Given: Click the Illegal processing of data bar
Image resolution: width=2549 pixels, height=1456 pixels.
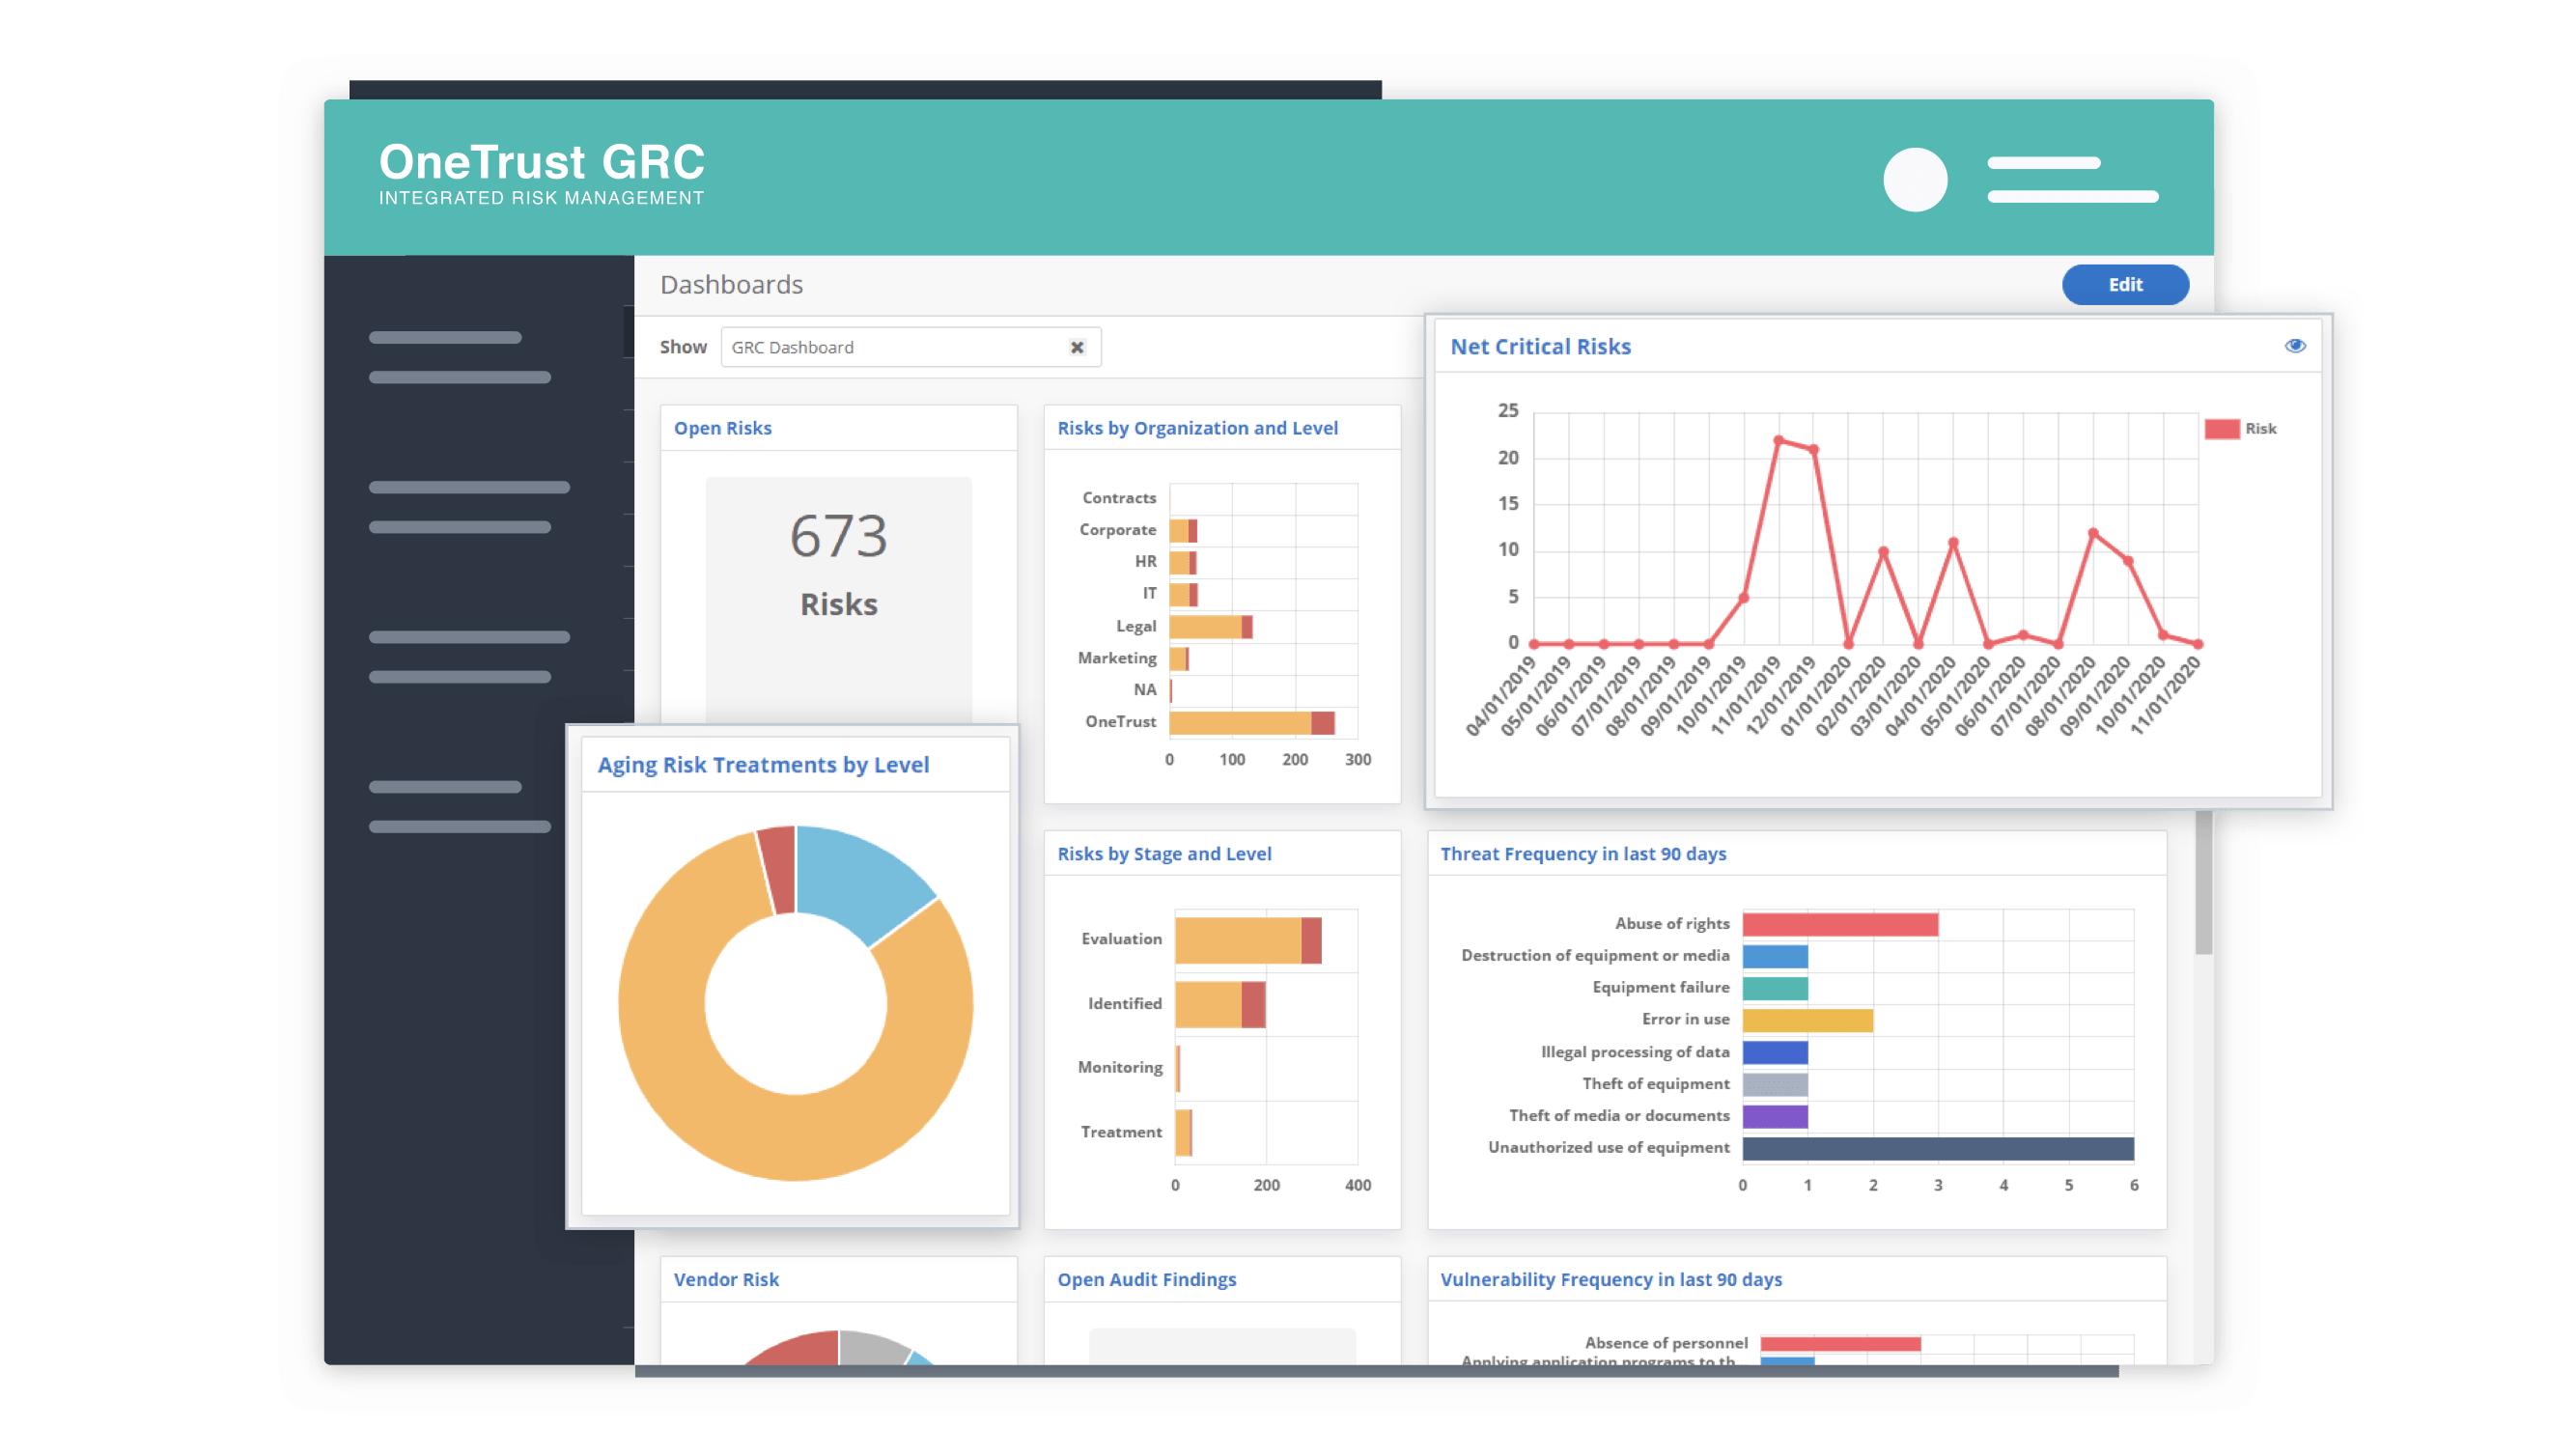Looking at the screenshot, I should click(x=1774, y=1052).
